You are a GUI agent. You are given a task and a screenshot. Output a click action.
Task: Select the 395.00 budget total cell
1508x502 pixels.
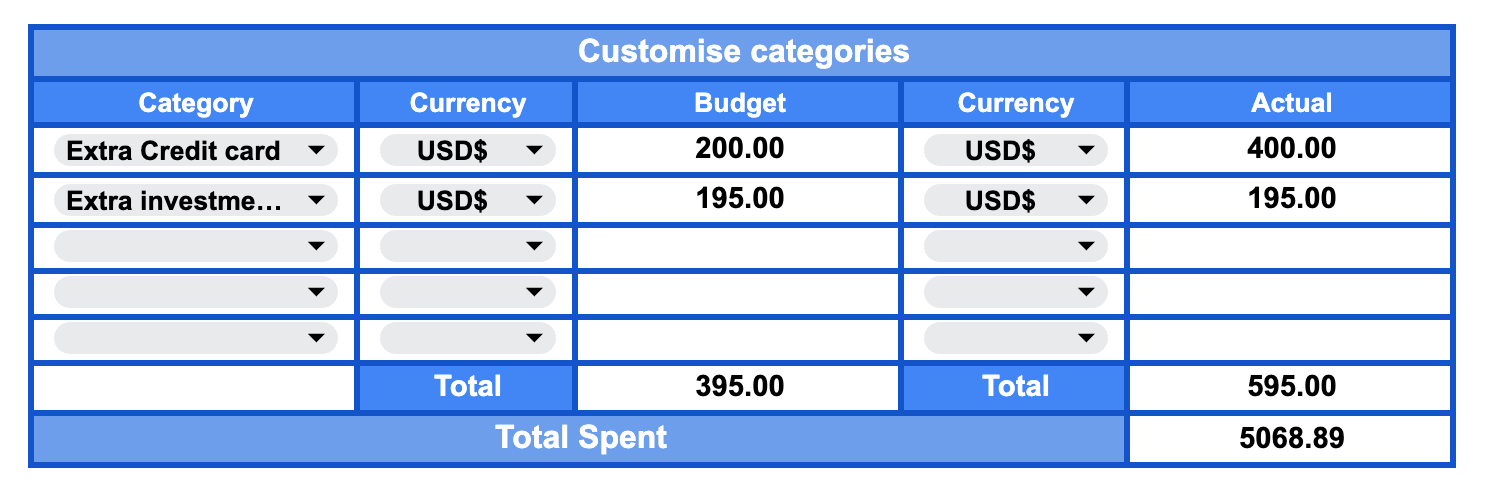tap(740, 387)
